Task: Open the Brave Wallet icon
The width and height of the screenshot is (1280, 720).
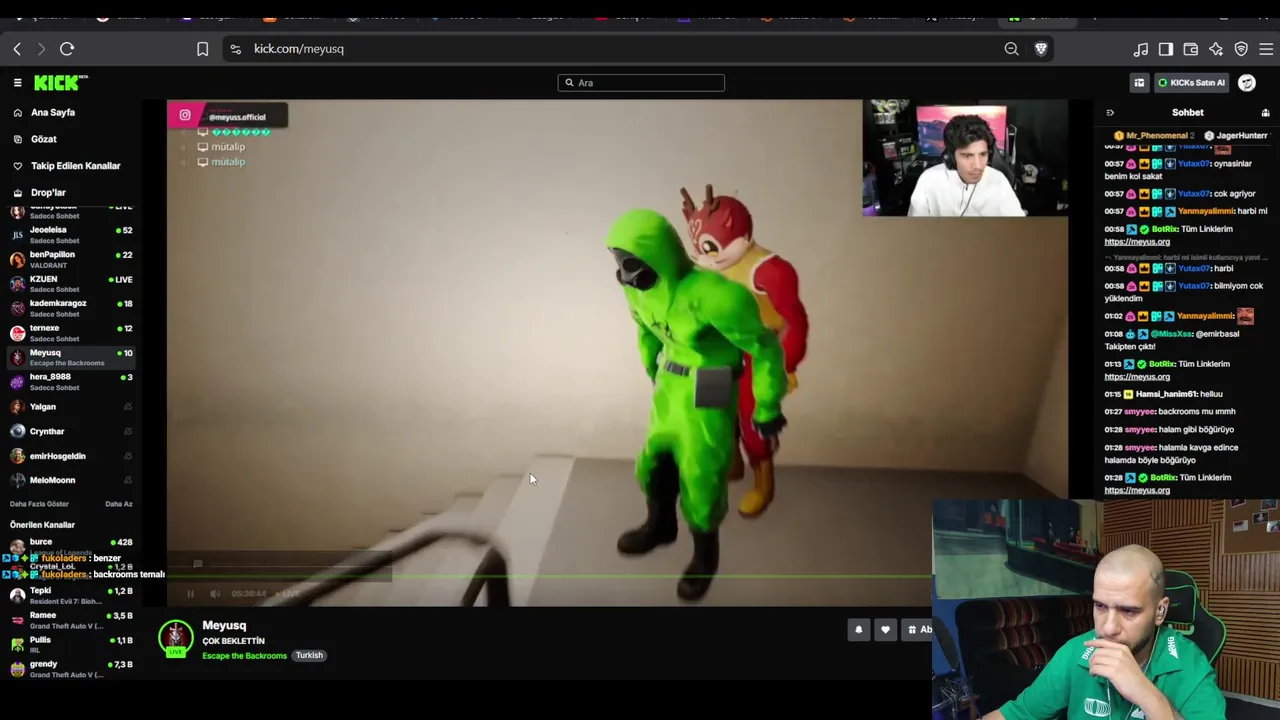Action: (x=1191, y=49)
